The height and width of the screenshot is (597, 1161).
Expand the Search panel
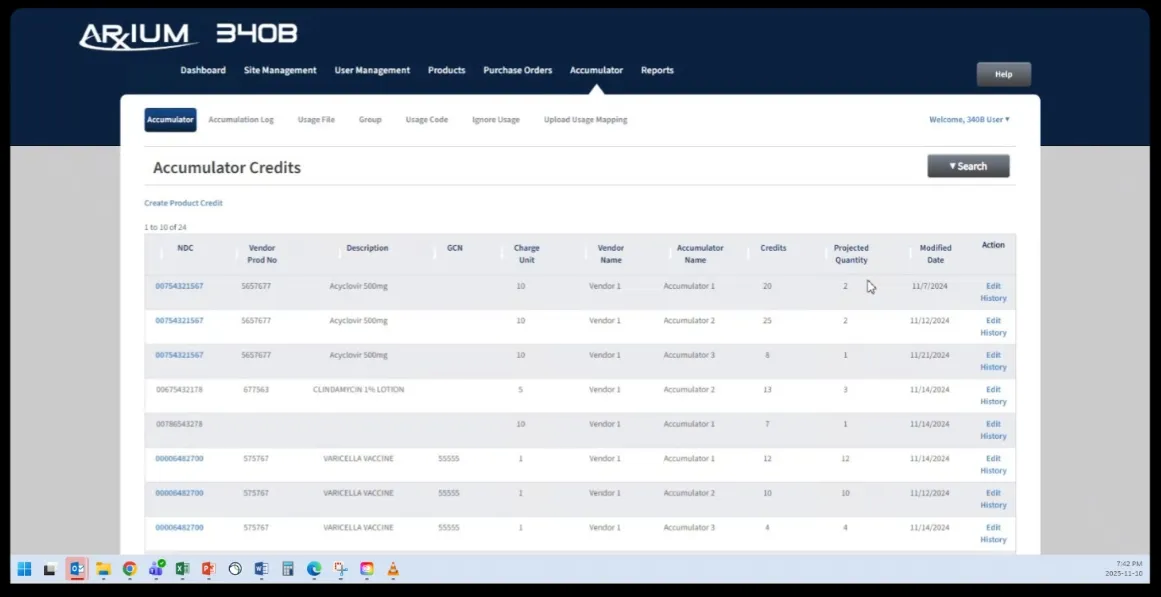pos(967,166)
